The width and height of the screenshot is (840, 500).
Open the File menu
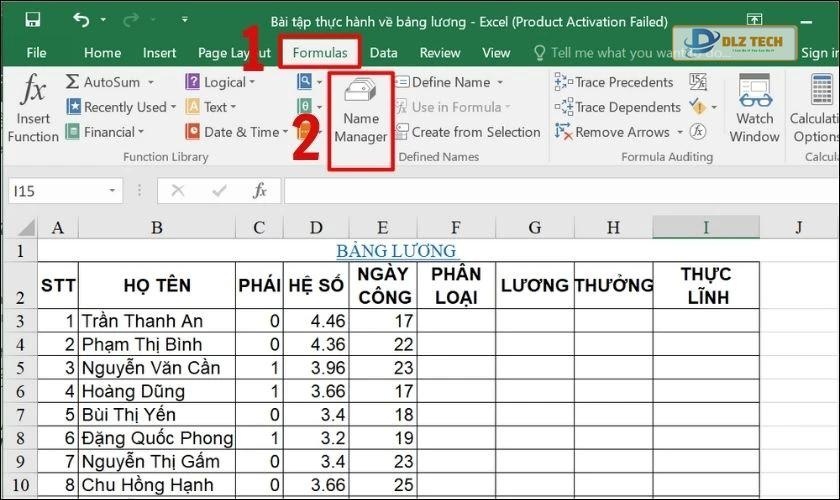coord(36,53)
